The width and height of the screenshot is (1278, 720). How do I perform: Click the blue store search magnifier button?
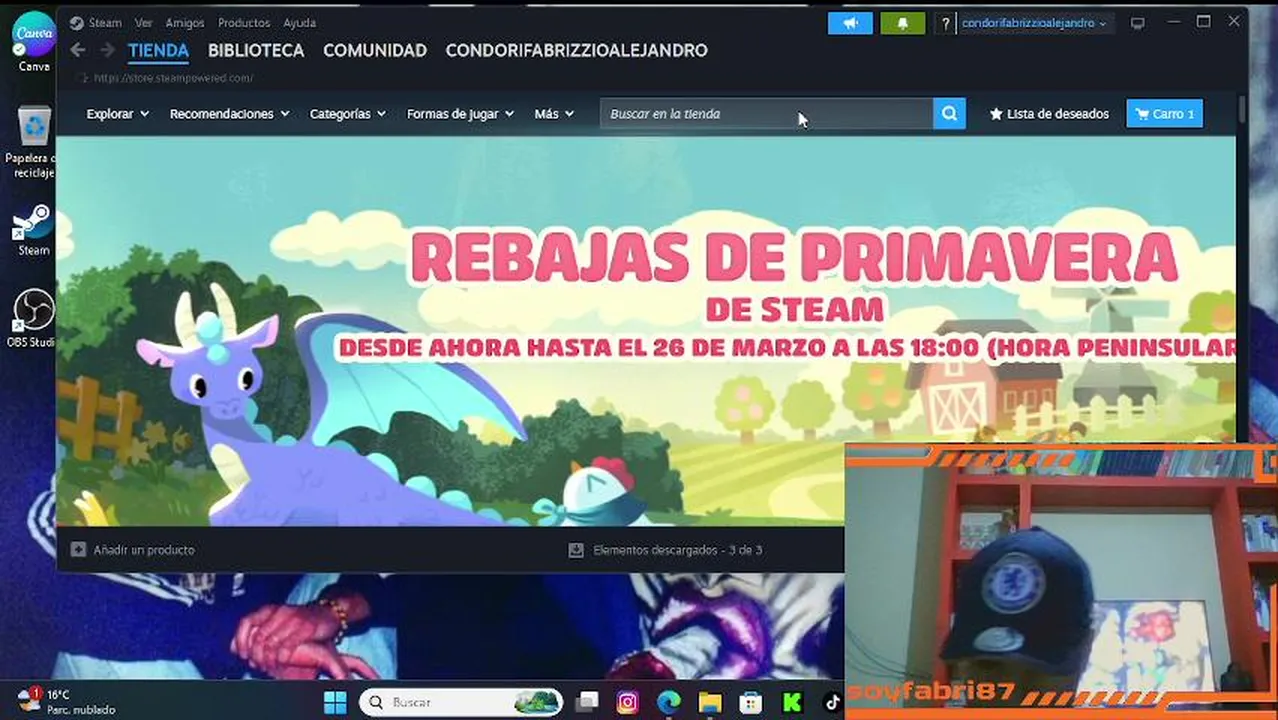pyautogui.click(x=949, y=113)
